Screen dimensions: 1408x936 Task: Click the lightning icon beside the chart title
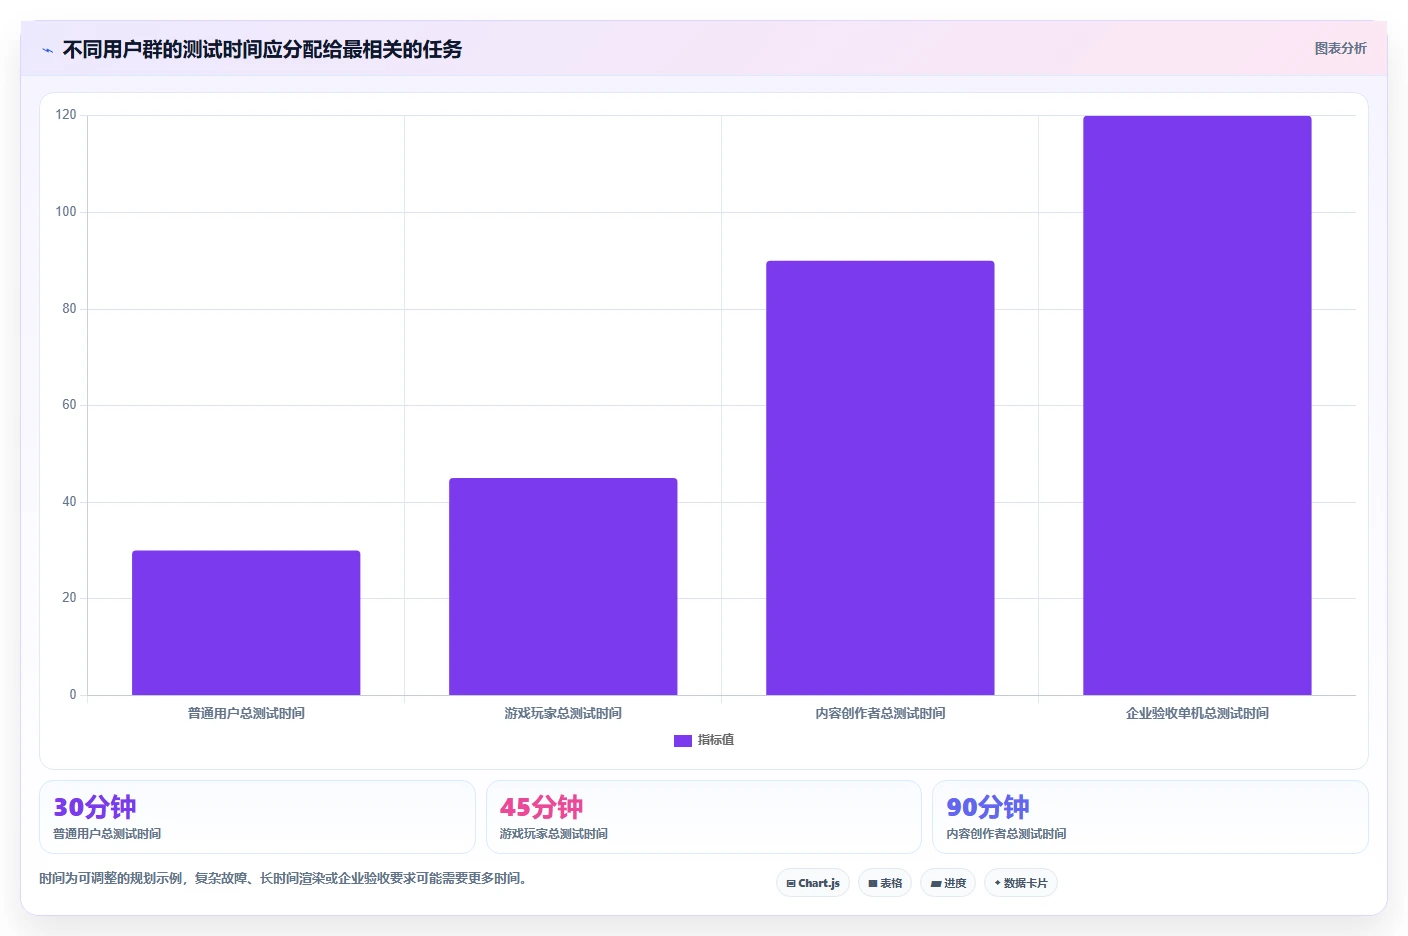point(47,50)
